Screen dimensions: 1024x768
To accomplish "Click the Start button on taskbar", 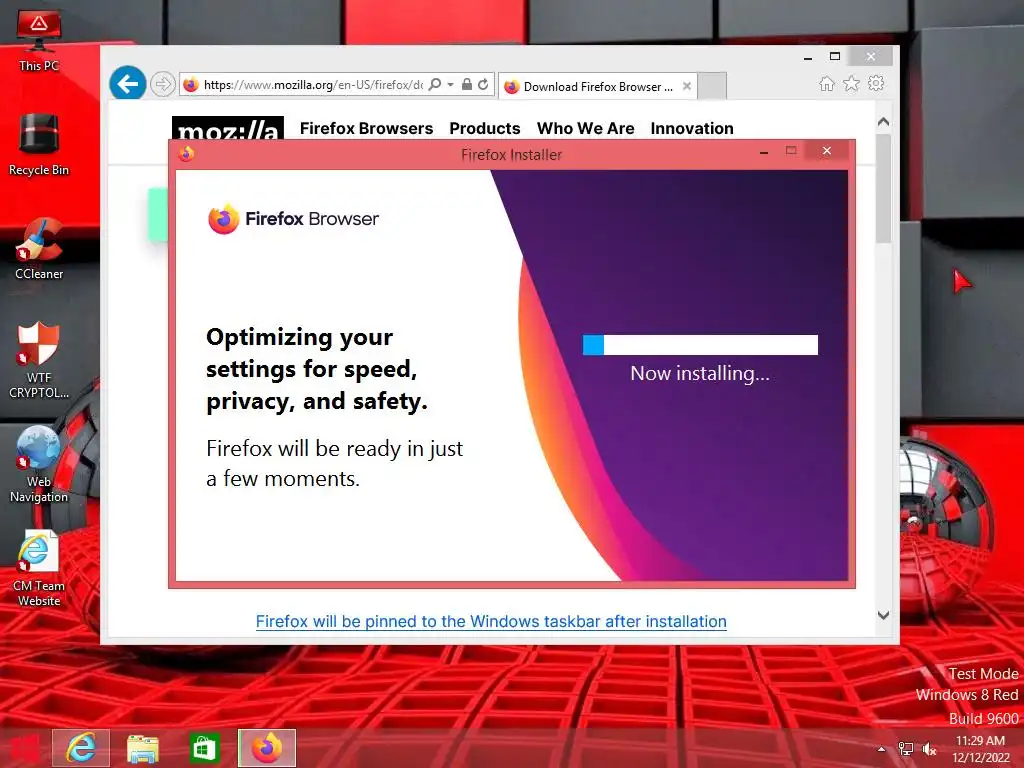I will (24, 749).
